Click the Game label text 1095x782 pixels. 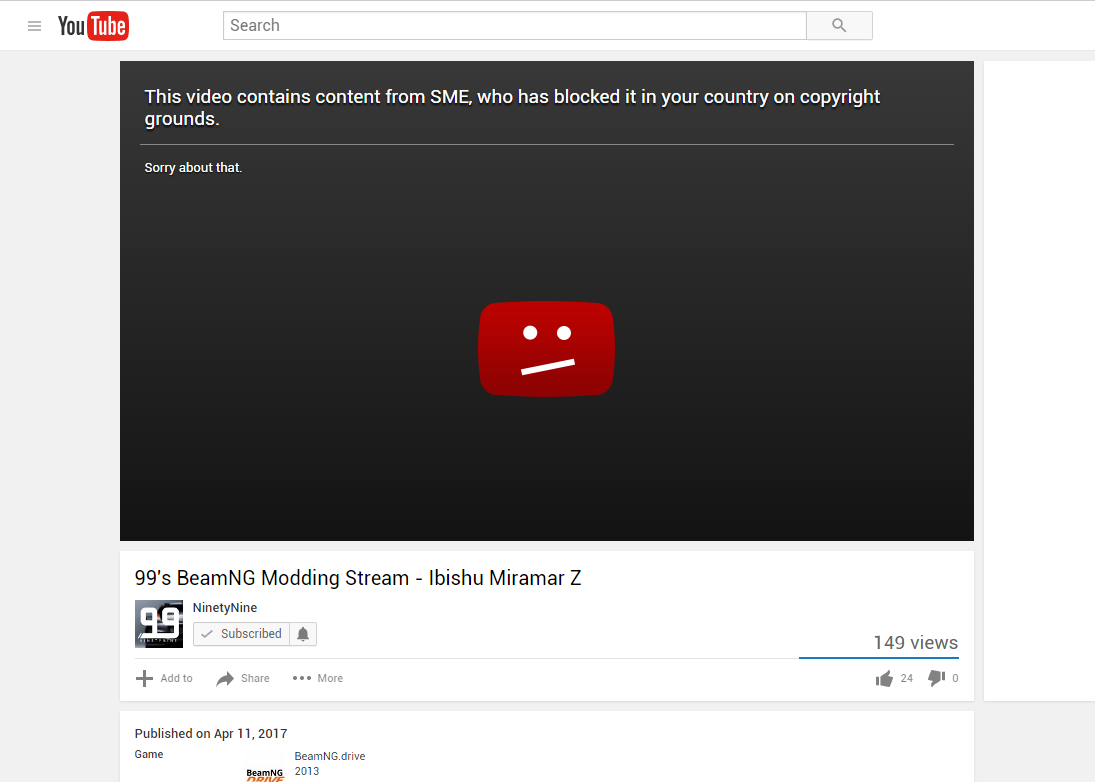pos(149,754)
